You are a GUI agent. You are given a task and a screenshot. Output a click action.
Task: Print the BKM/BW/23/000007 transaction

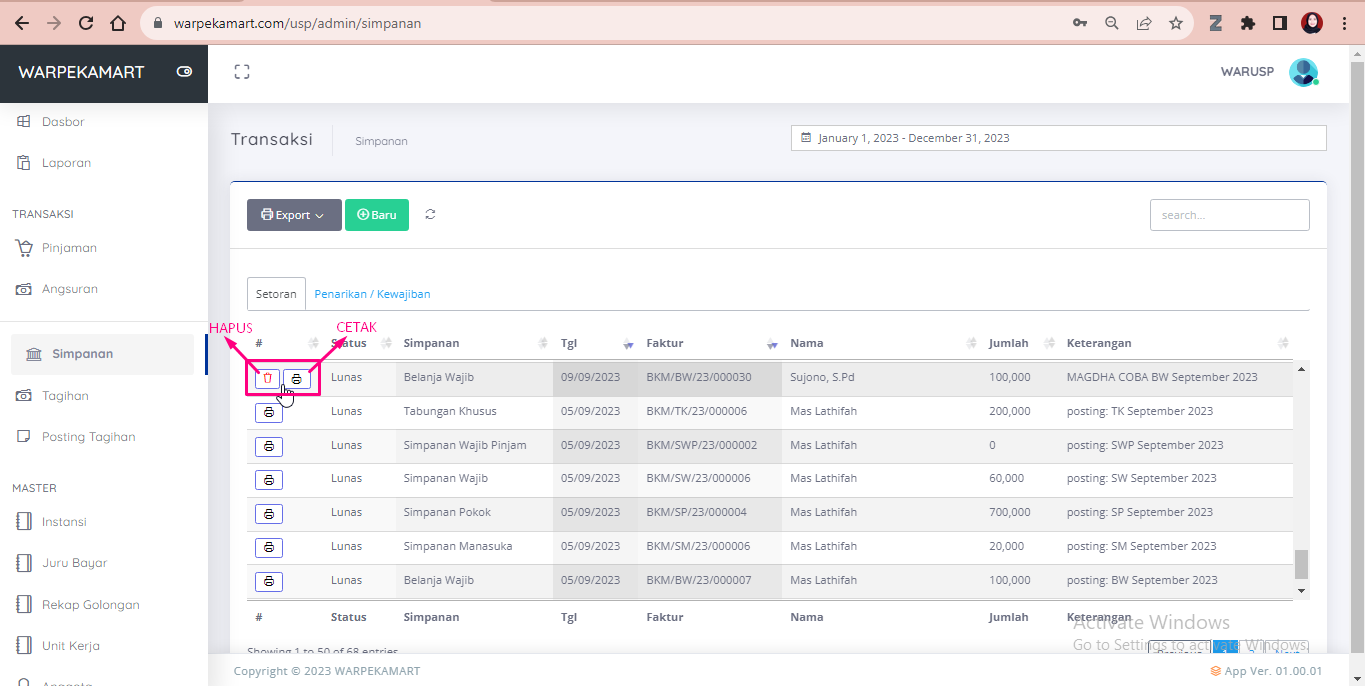269,582
